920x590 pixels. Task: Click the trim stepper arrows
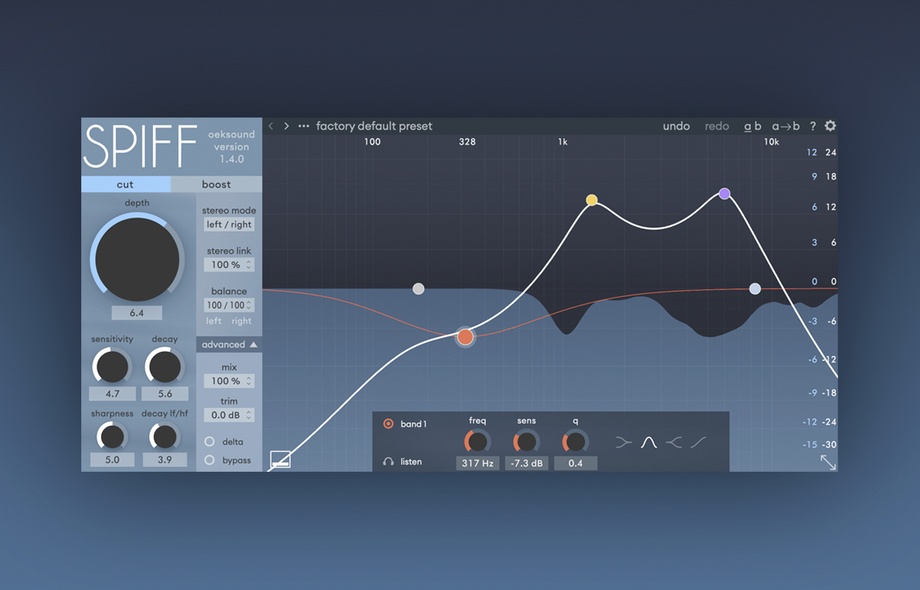pyautogui.click(x=249, y=415)
